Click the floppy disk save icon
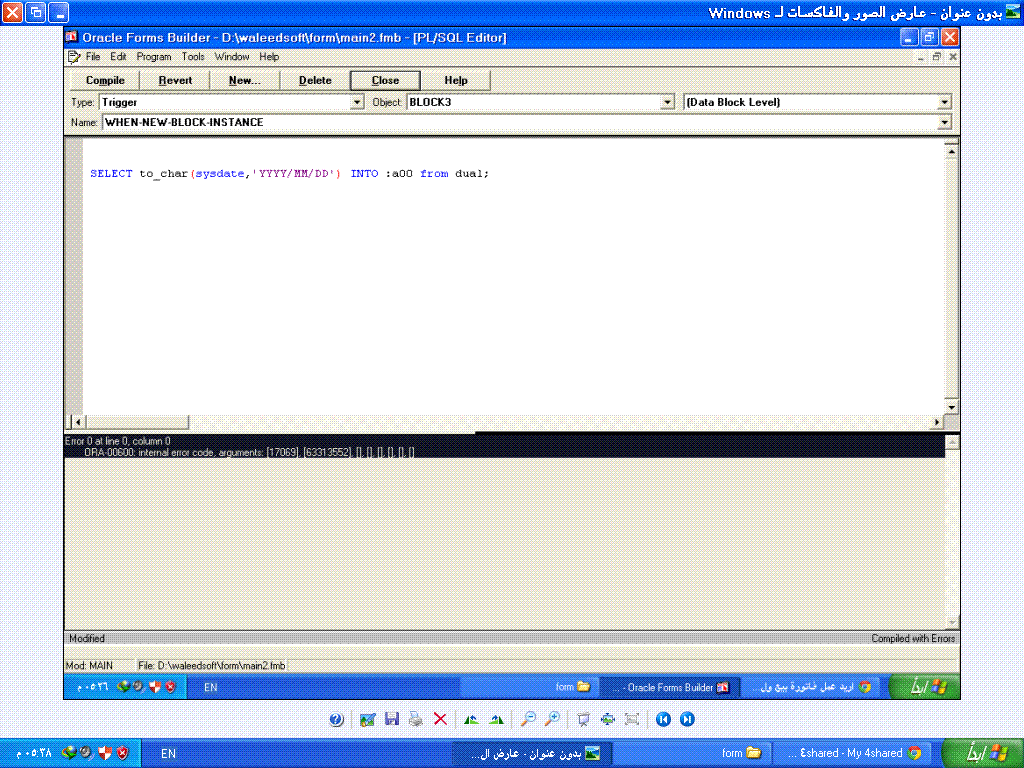Screen dimensions: 1024x768 392,719
